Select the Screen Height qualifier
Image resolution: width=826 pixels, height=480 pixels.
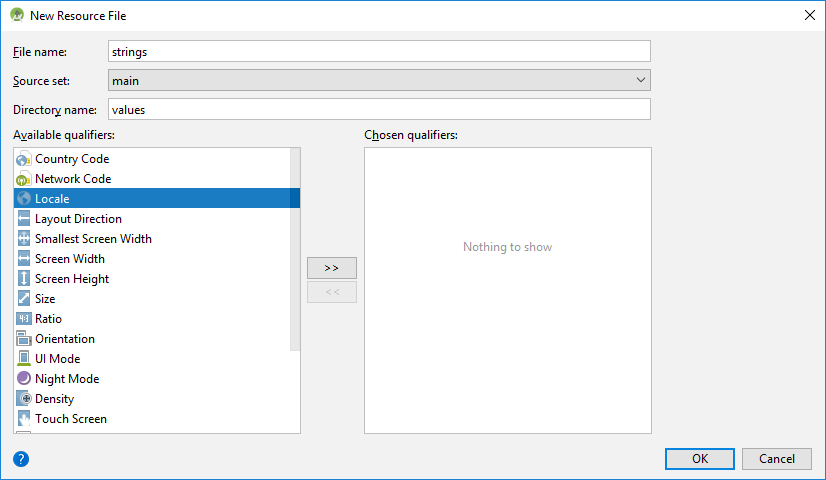pos(72,279)
